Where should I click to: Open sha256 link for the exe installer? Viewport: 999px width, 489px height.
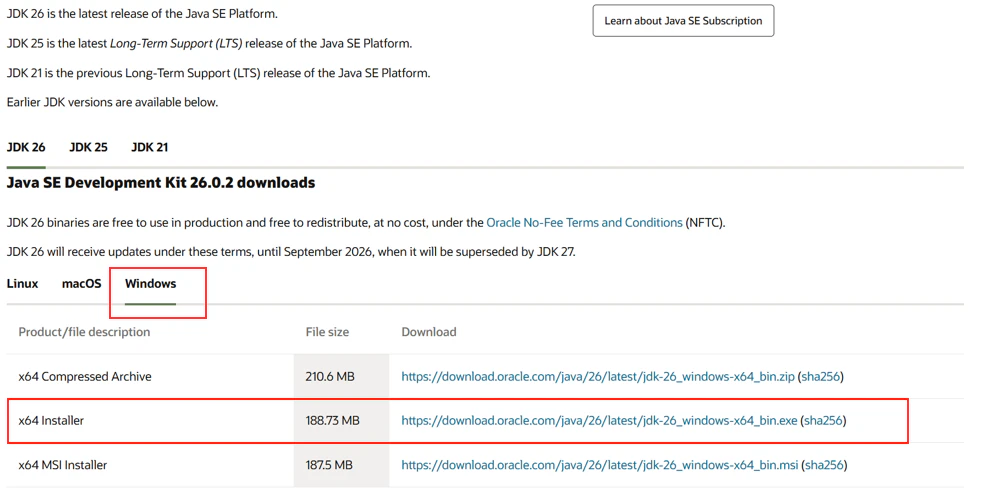823,420
